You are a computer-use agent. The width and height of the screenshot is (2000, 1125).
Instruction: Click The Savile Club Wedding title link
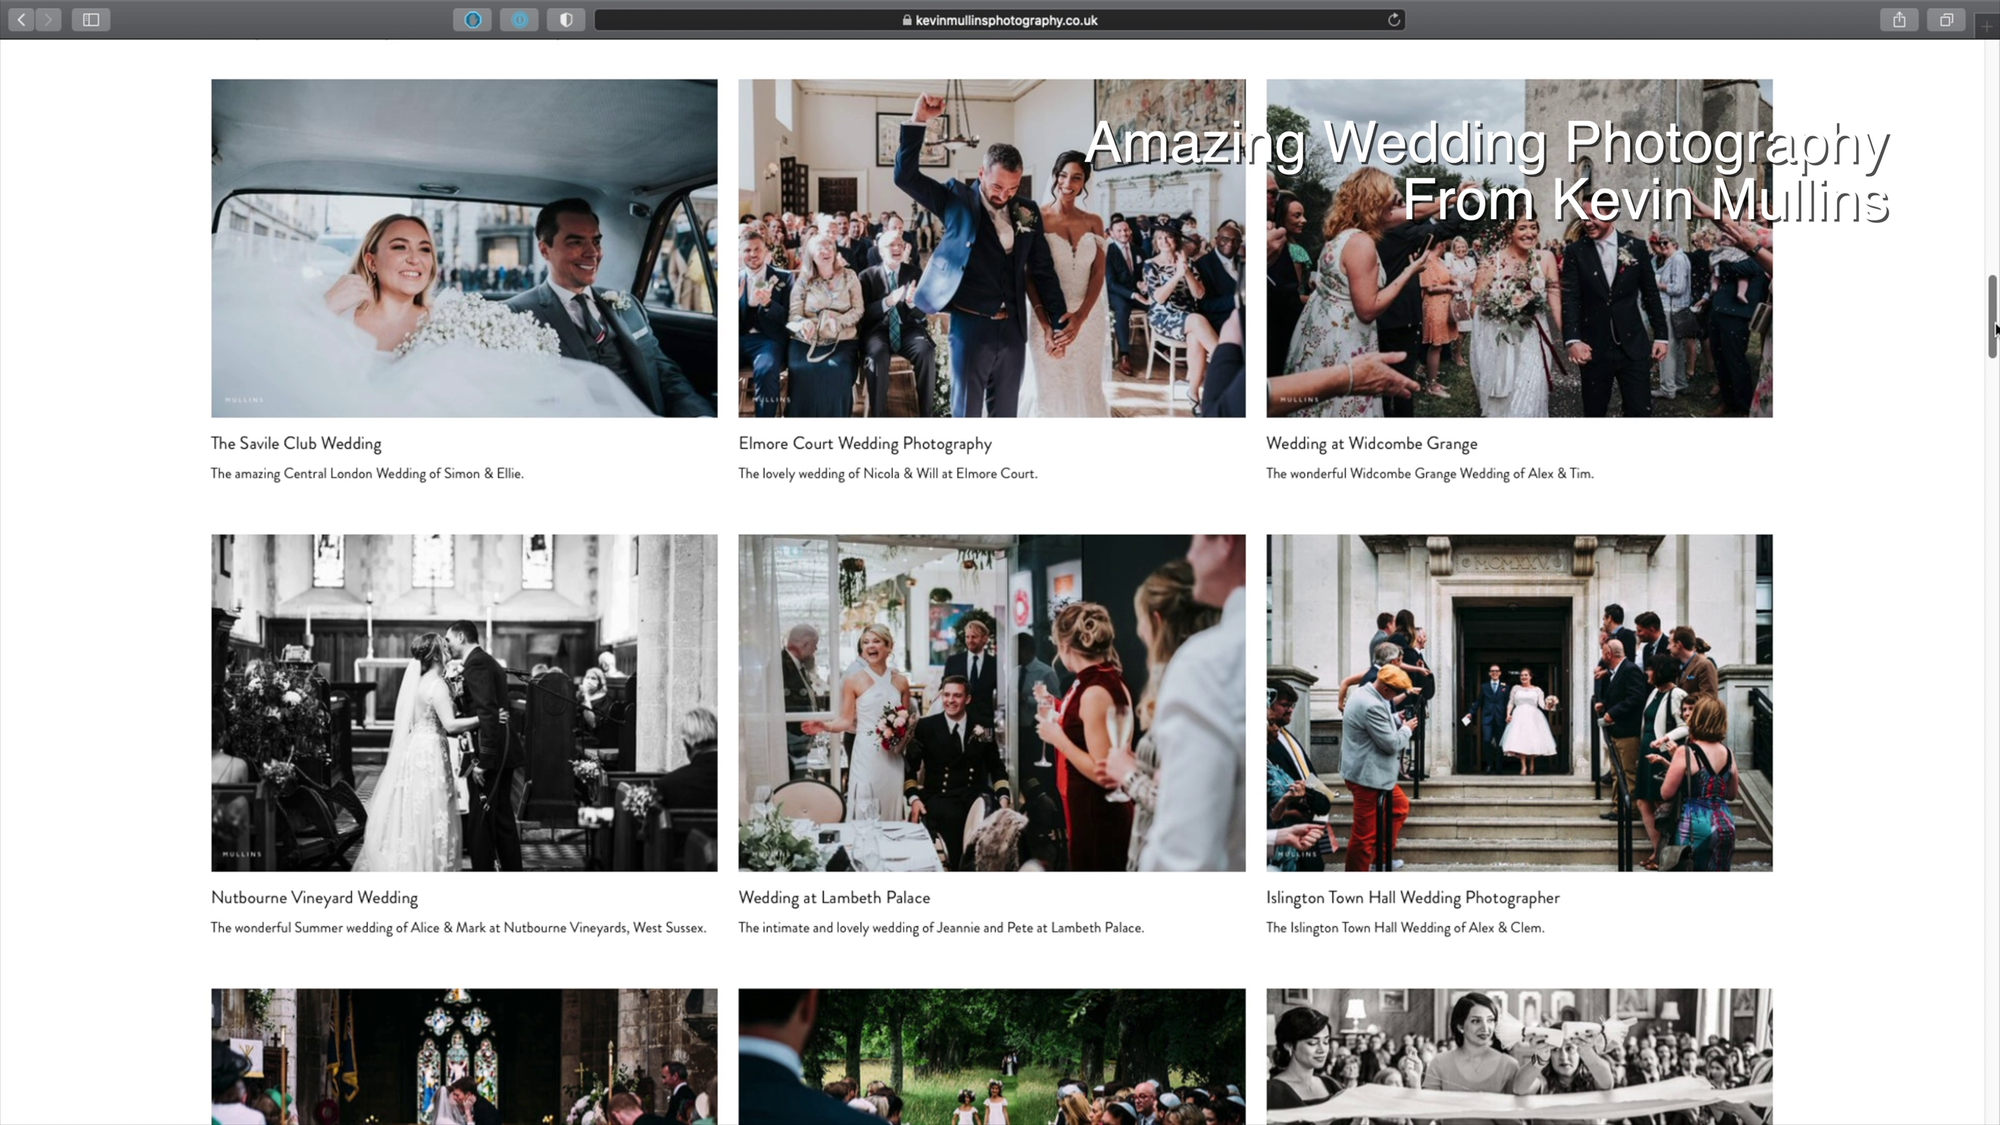pos(296,443)
